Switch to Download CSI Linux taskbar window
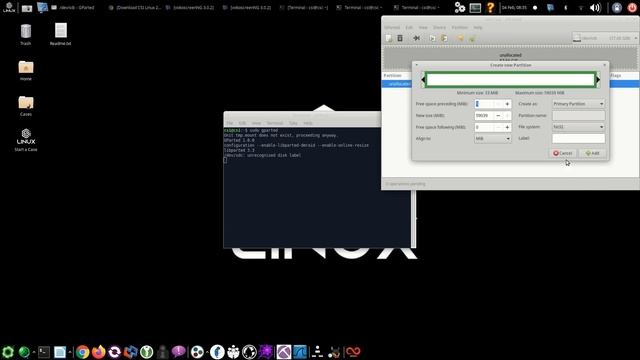 click(x=135, y=7)
